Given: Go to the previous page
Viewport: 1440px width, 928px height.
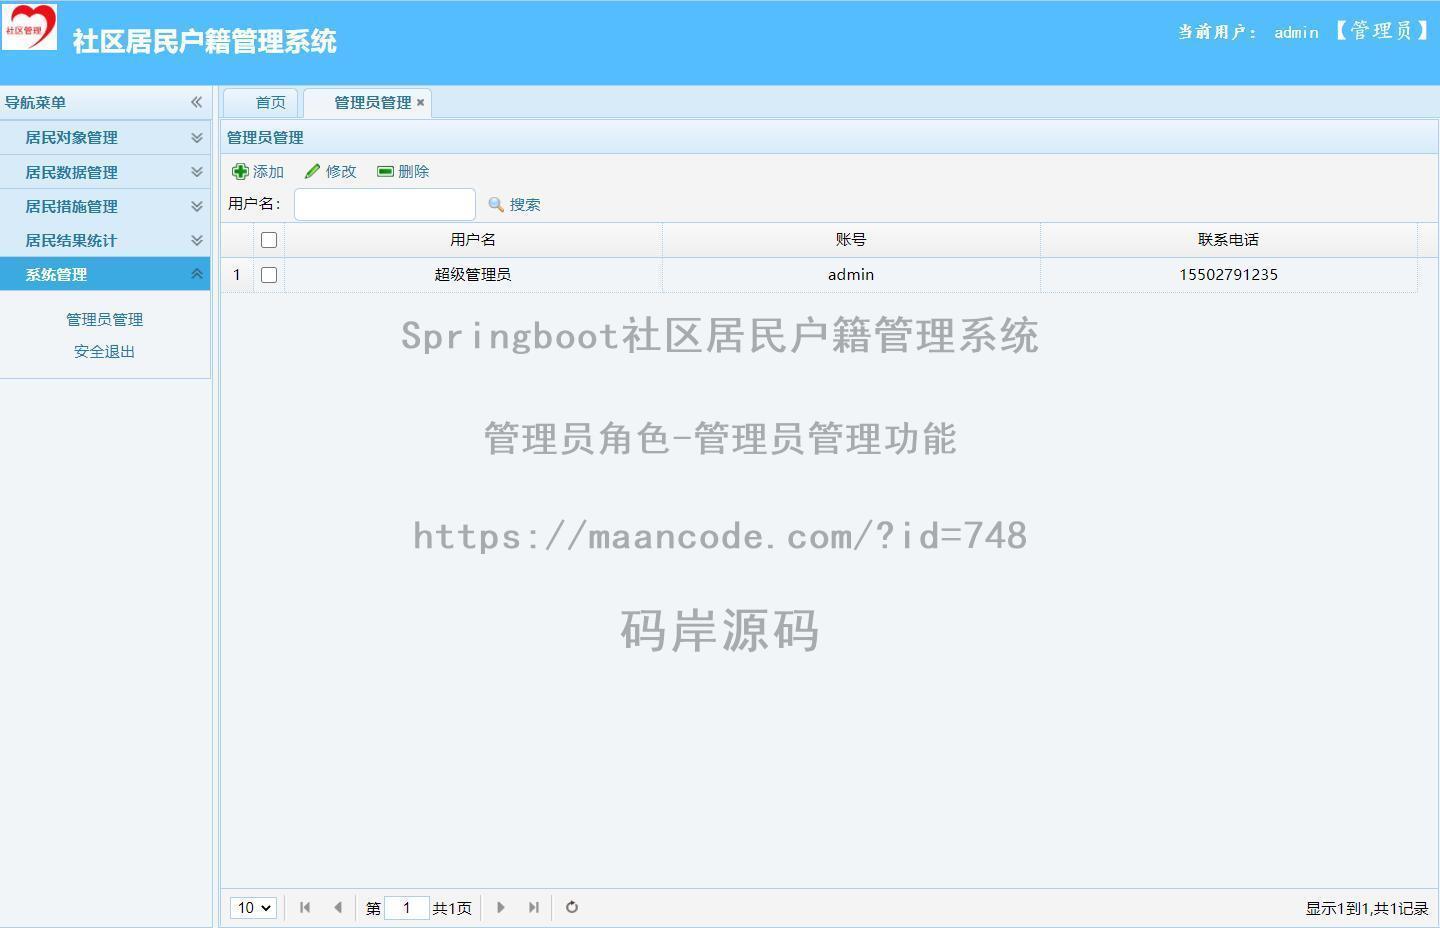Looking at the screenshot, I should click(338, 908).
